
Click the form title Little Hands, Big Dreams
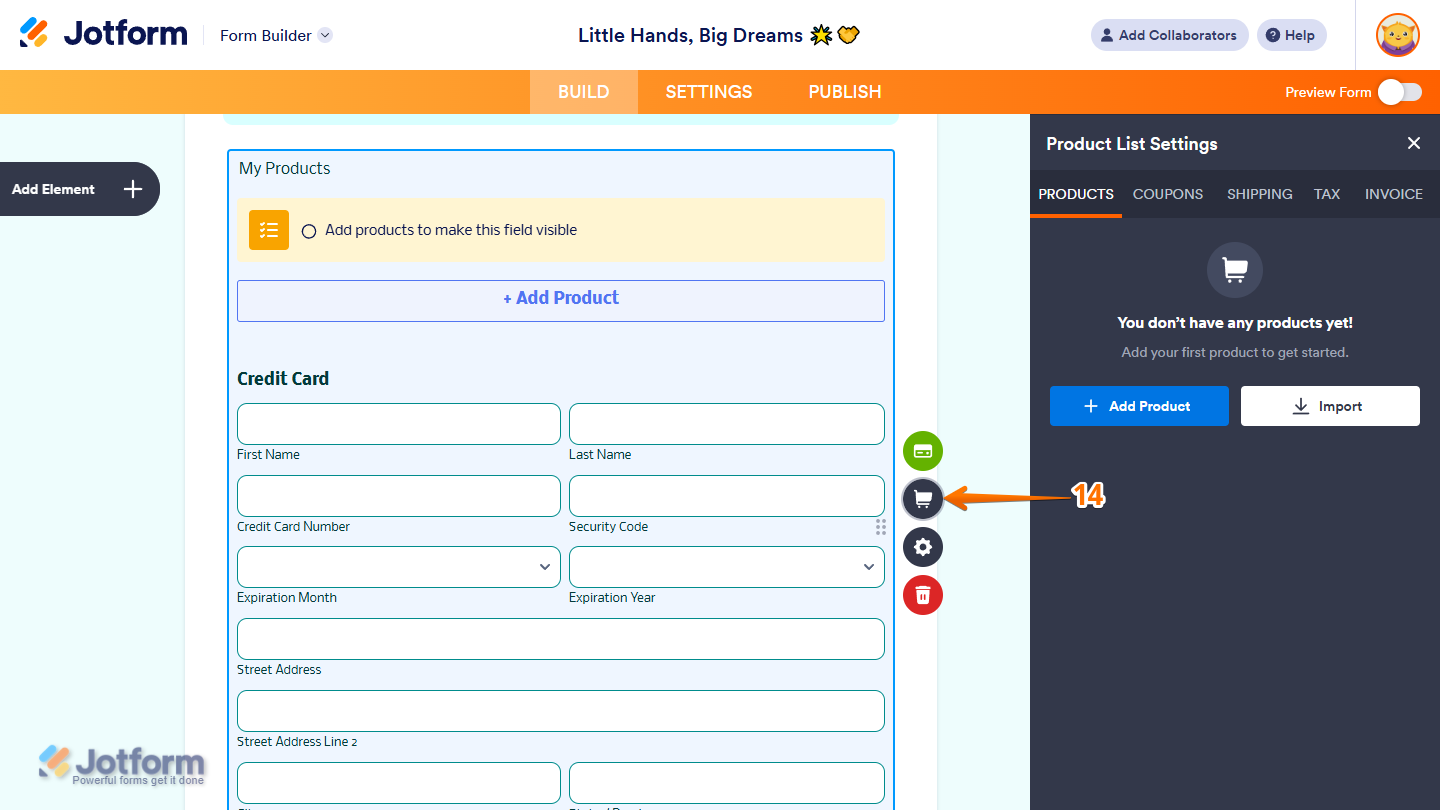719,35
